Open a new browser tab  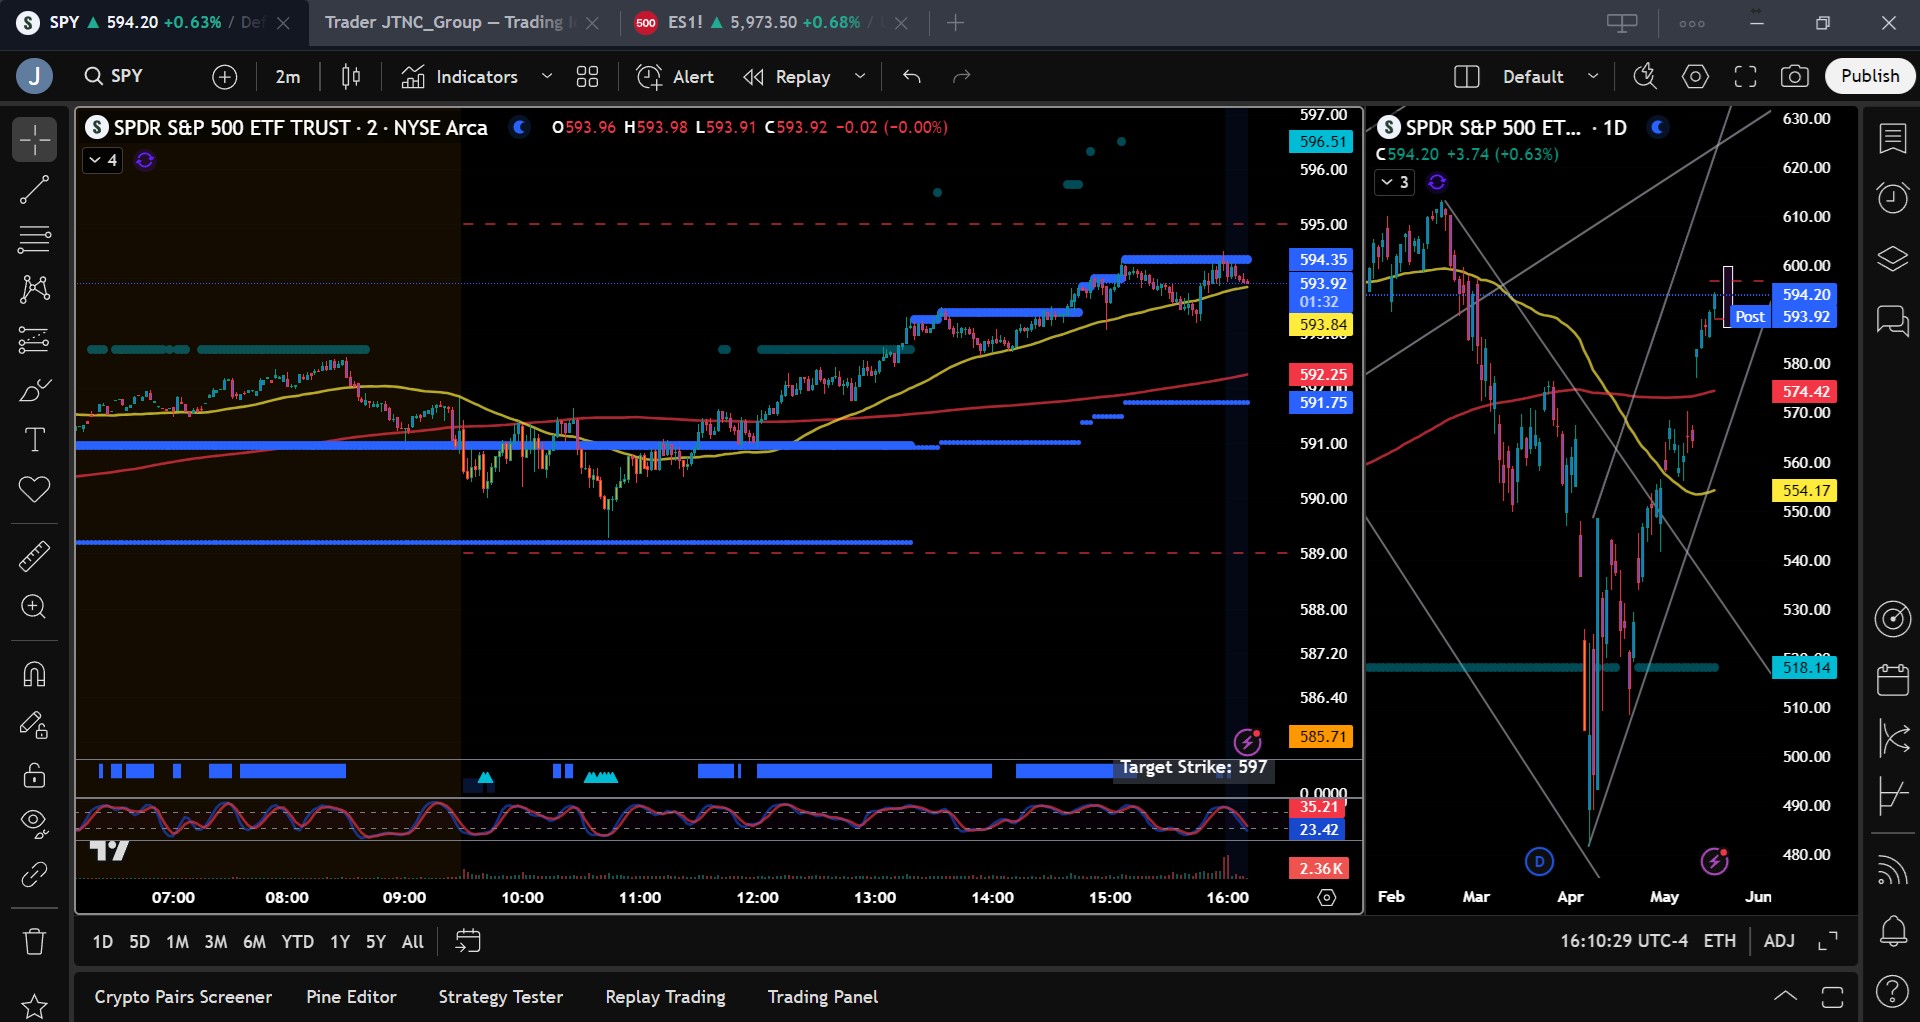(956, 23)
